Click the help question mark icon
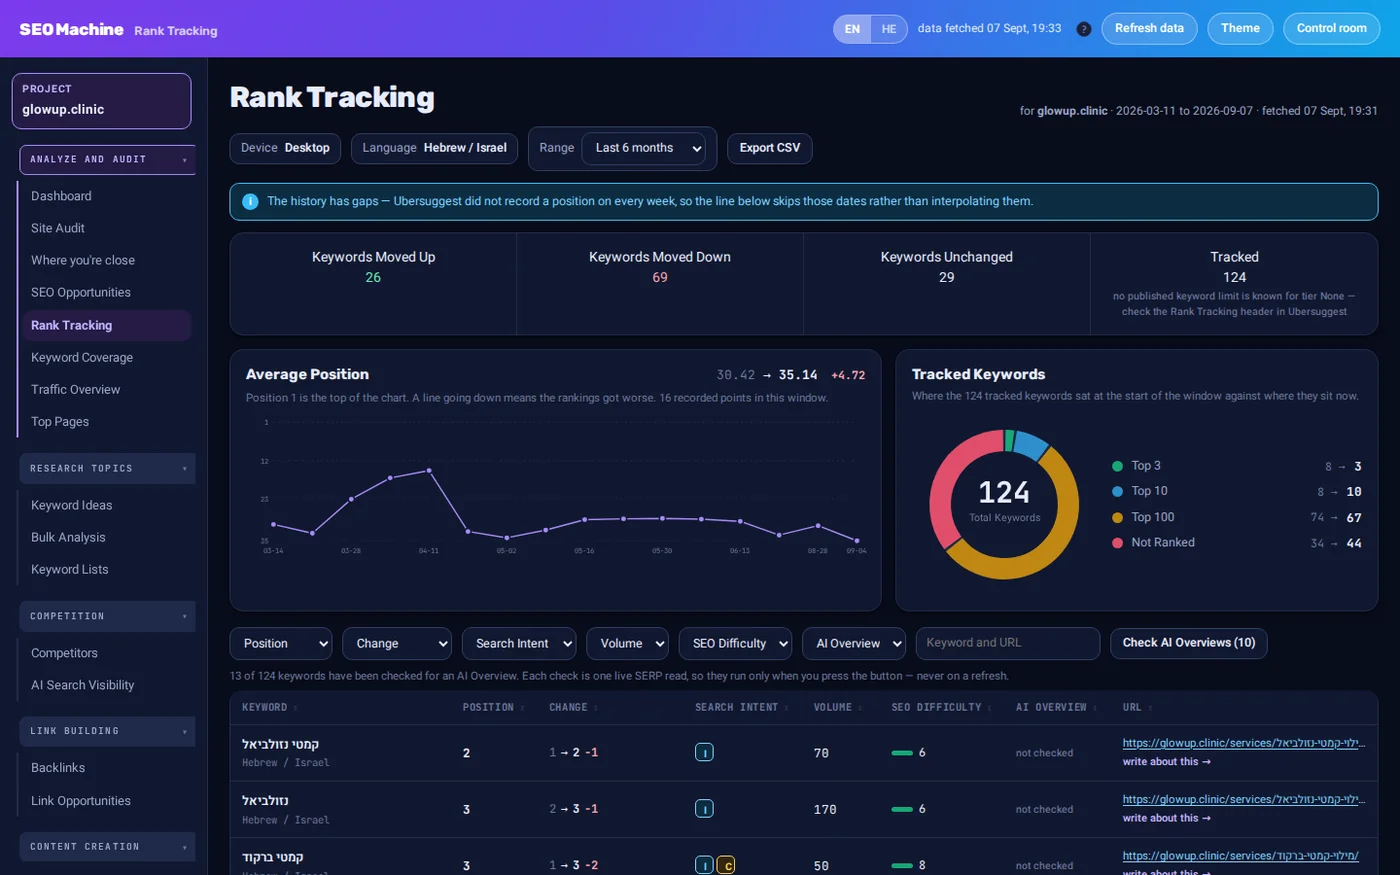 [1083, 29]
